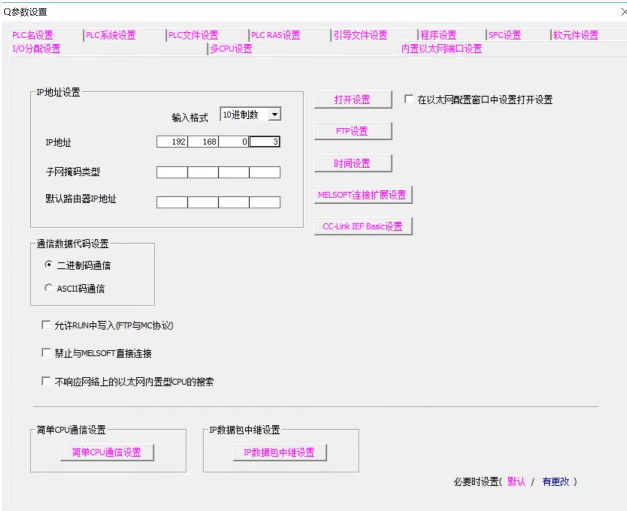This screenshot has height=511, width=627.
Task: Enable 在以太网配置窗口中设置打开设置 checkbox
Action: tap(409, 100)
